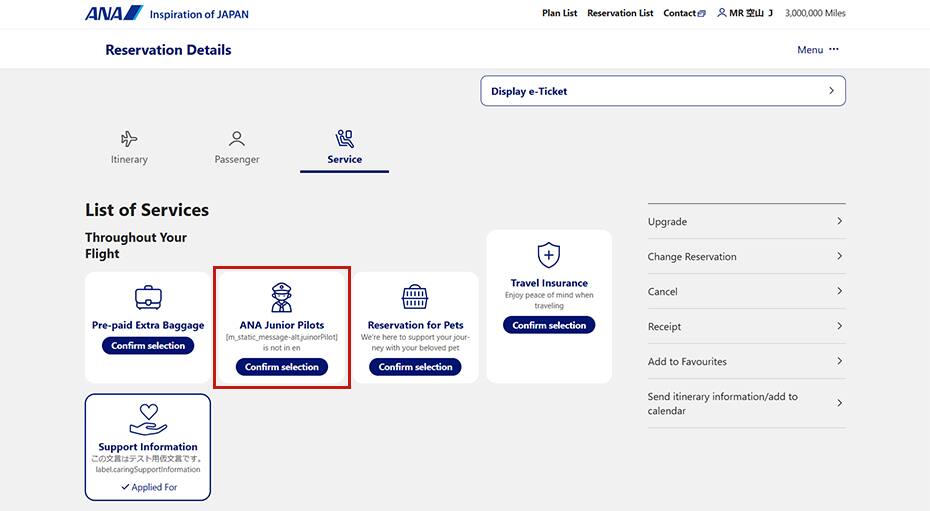Viewport: 930px width, 511px height.
Task: Click the ANA Junior Pilots title
Action: click(x=282, y=325)
